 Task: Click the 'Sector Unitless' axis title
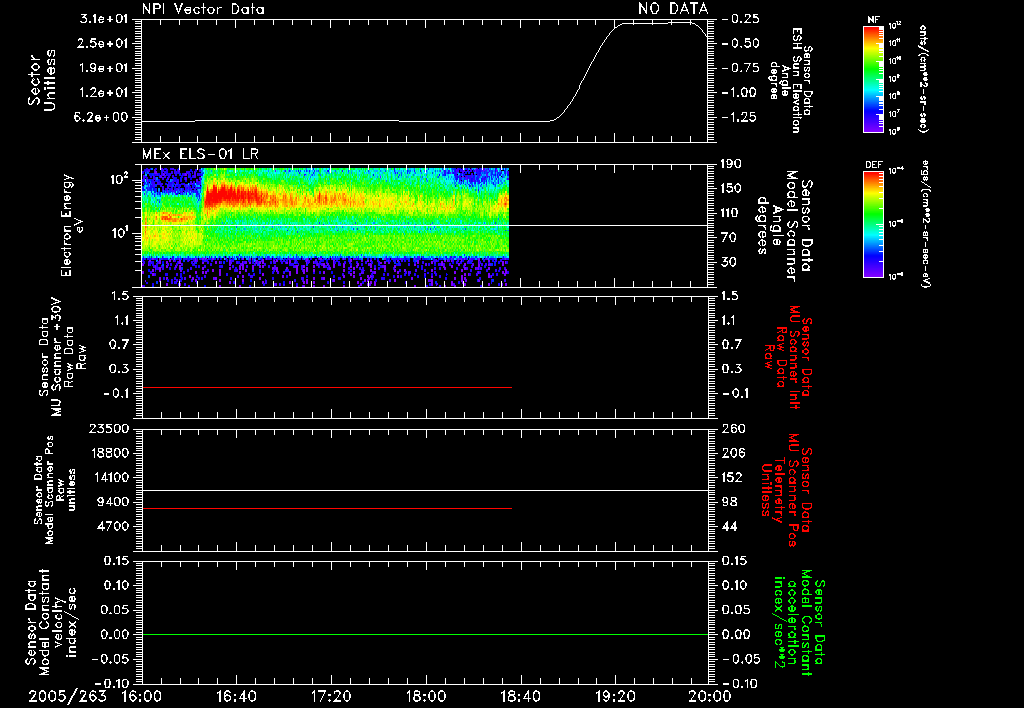click(x=42, y=80)
